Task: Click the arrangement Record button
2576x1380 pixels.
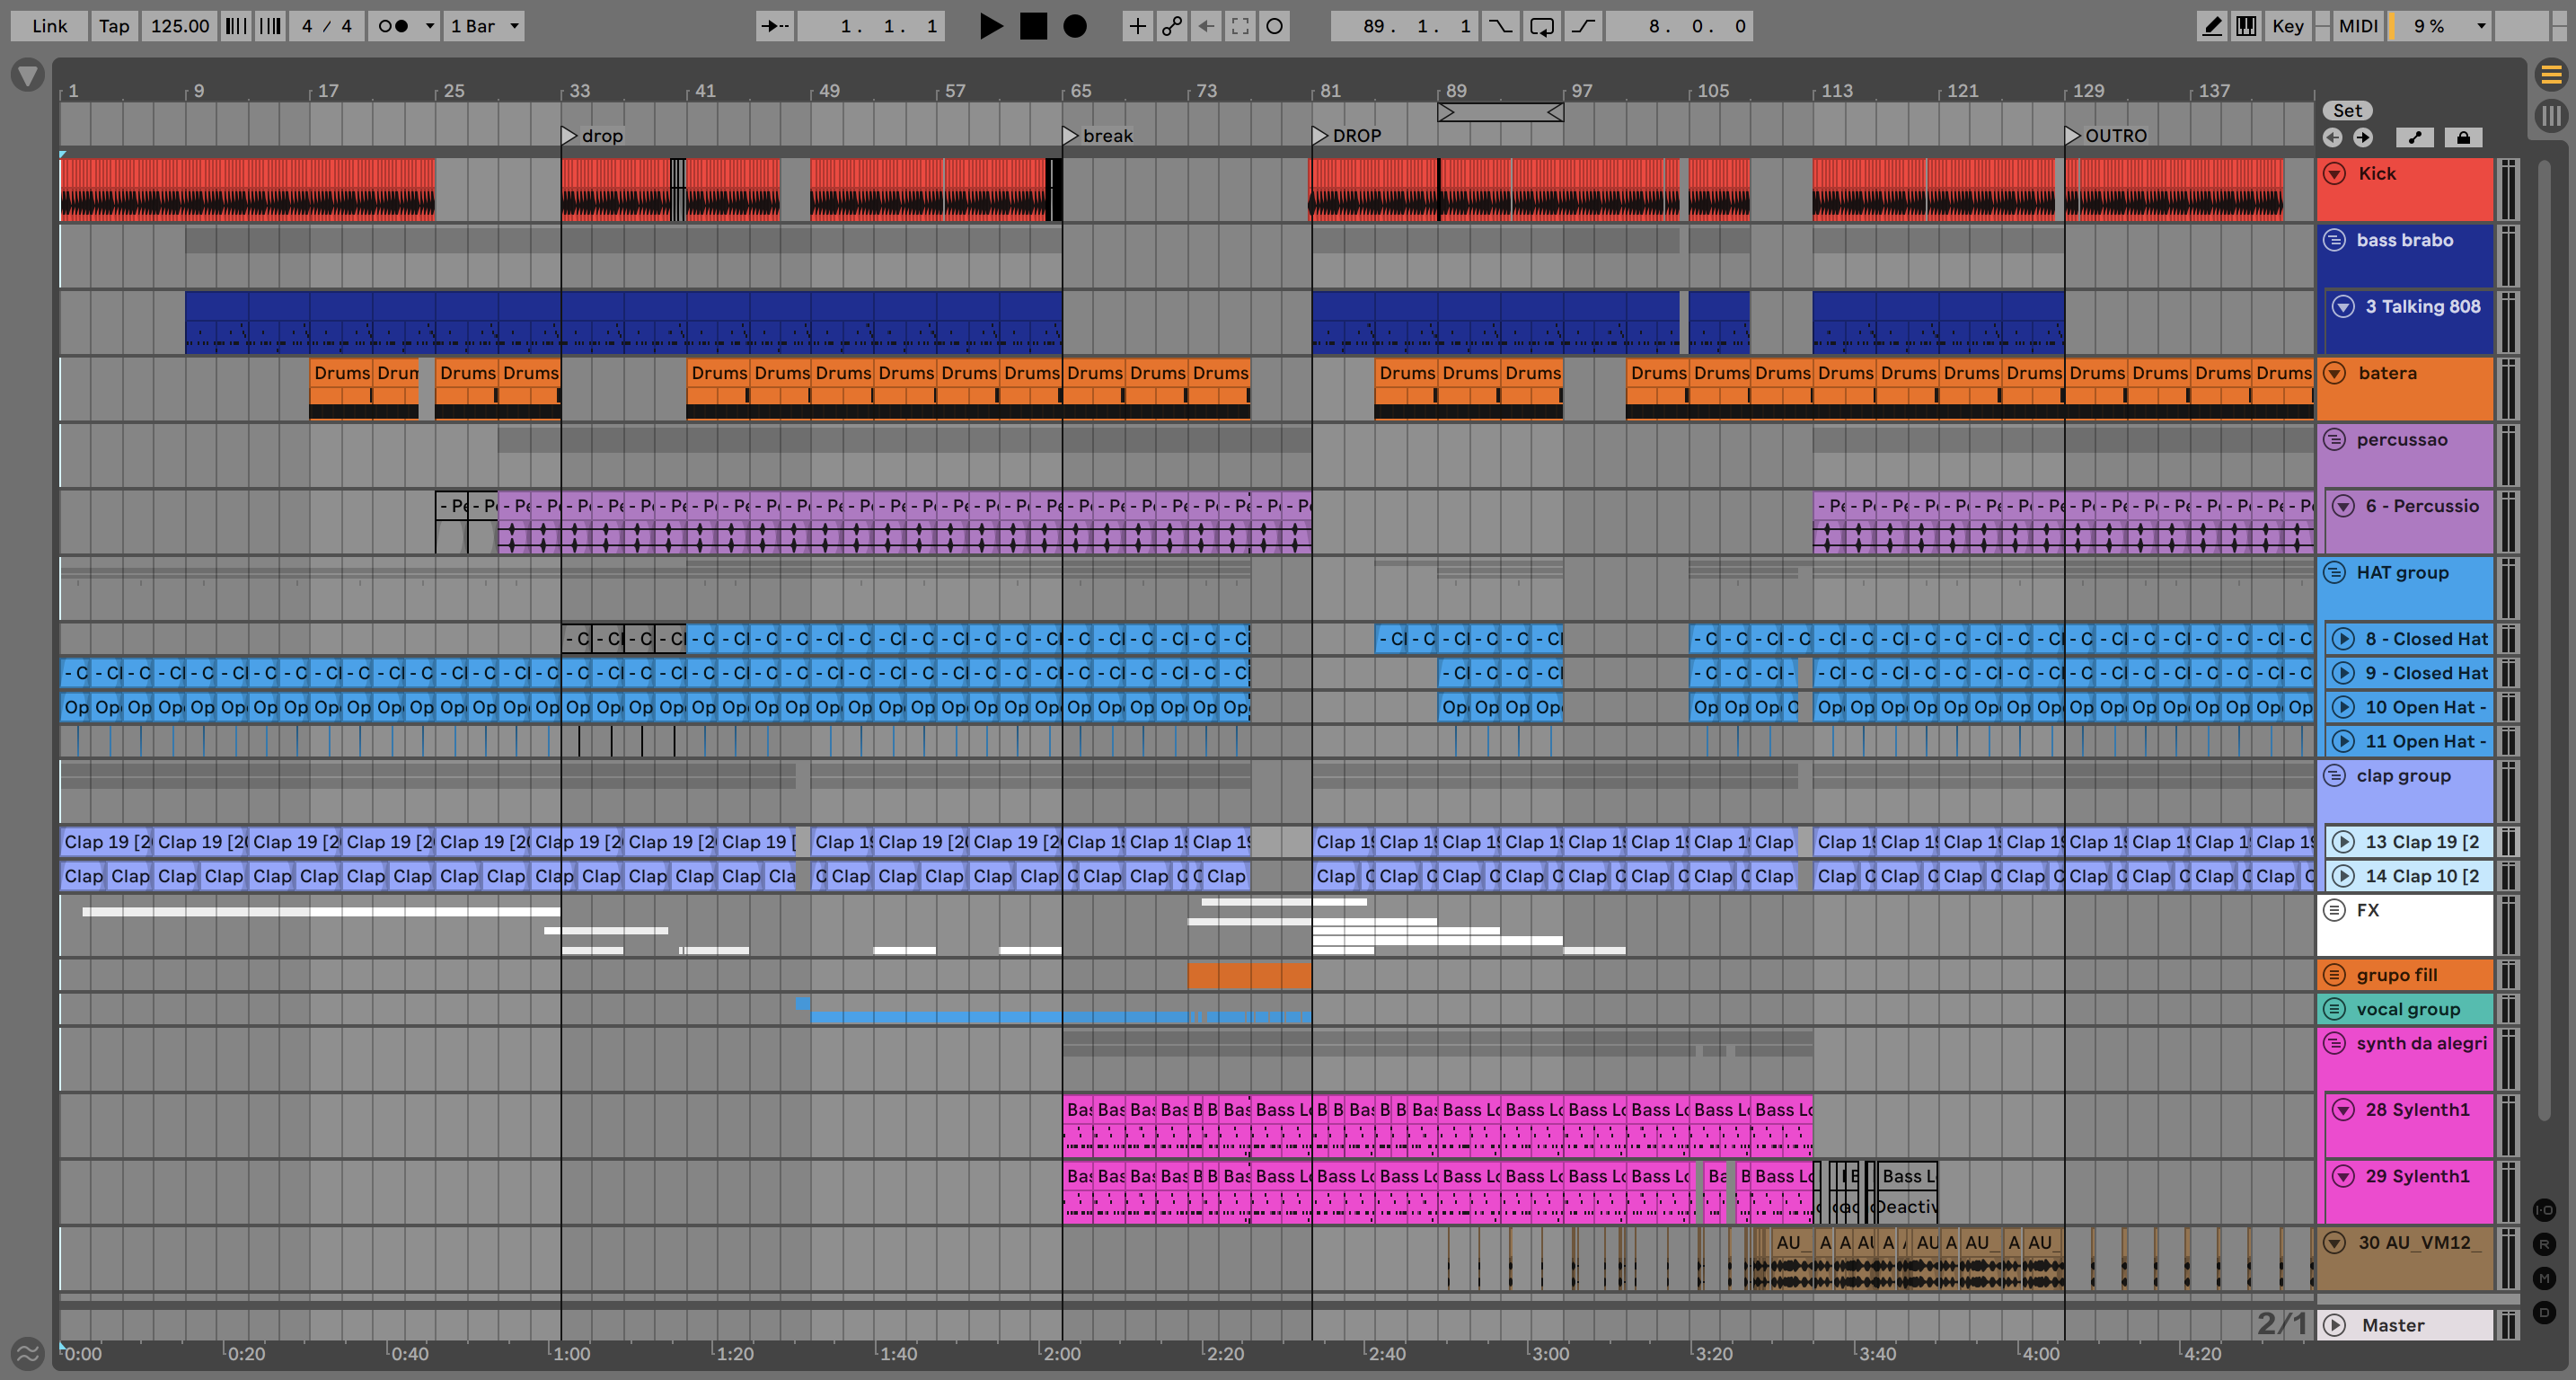Action: (1074, 26)
